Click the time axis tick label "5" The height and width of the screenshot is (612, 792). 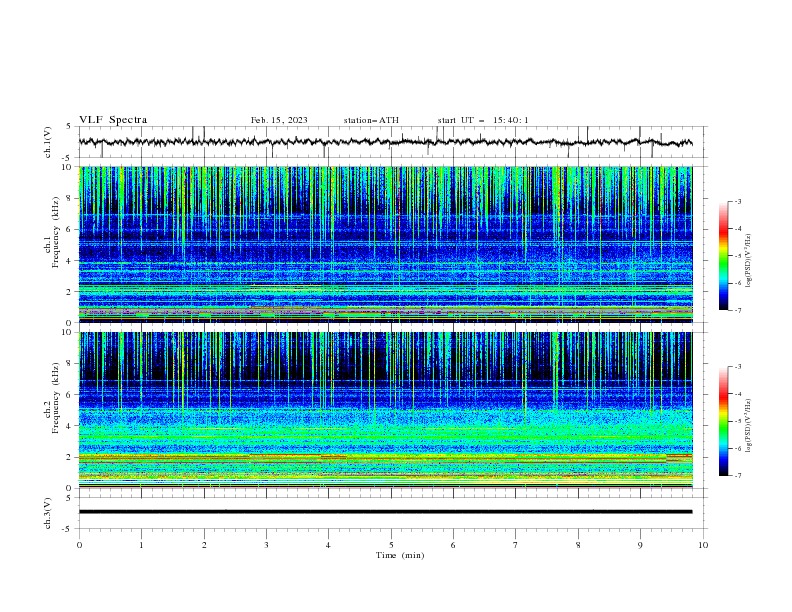[x=391, y=545]
